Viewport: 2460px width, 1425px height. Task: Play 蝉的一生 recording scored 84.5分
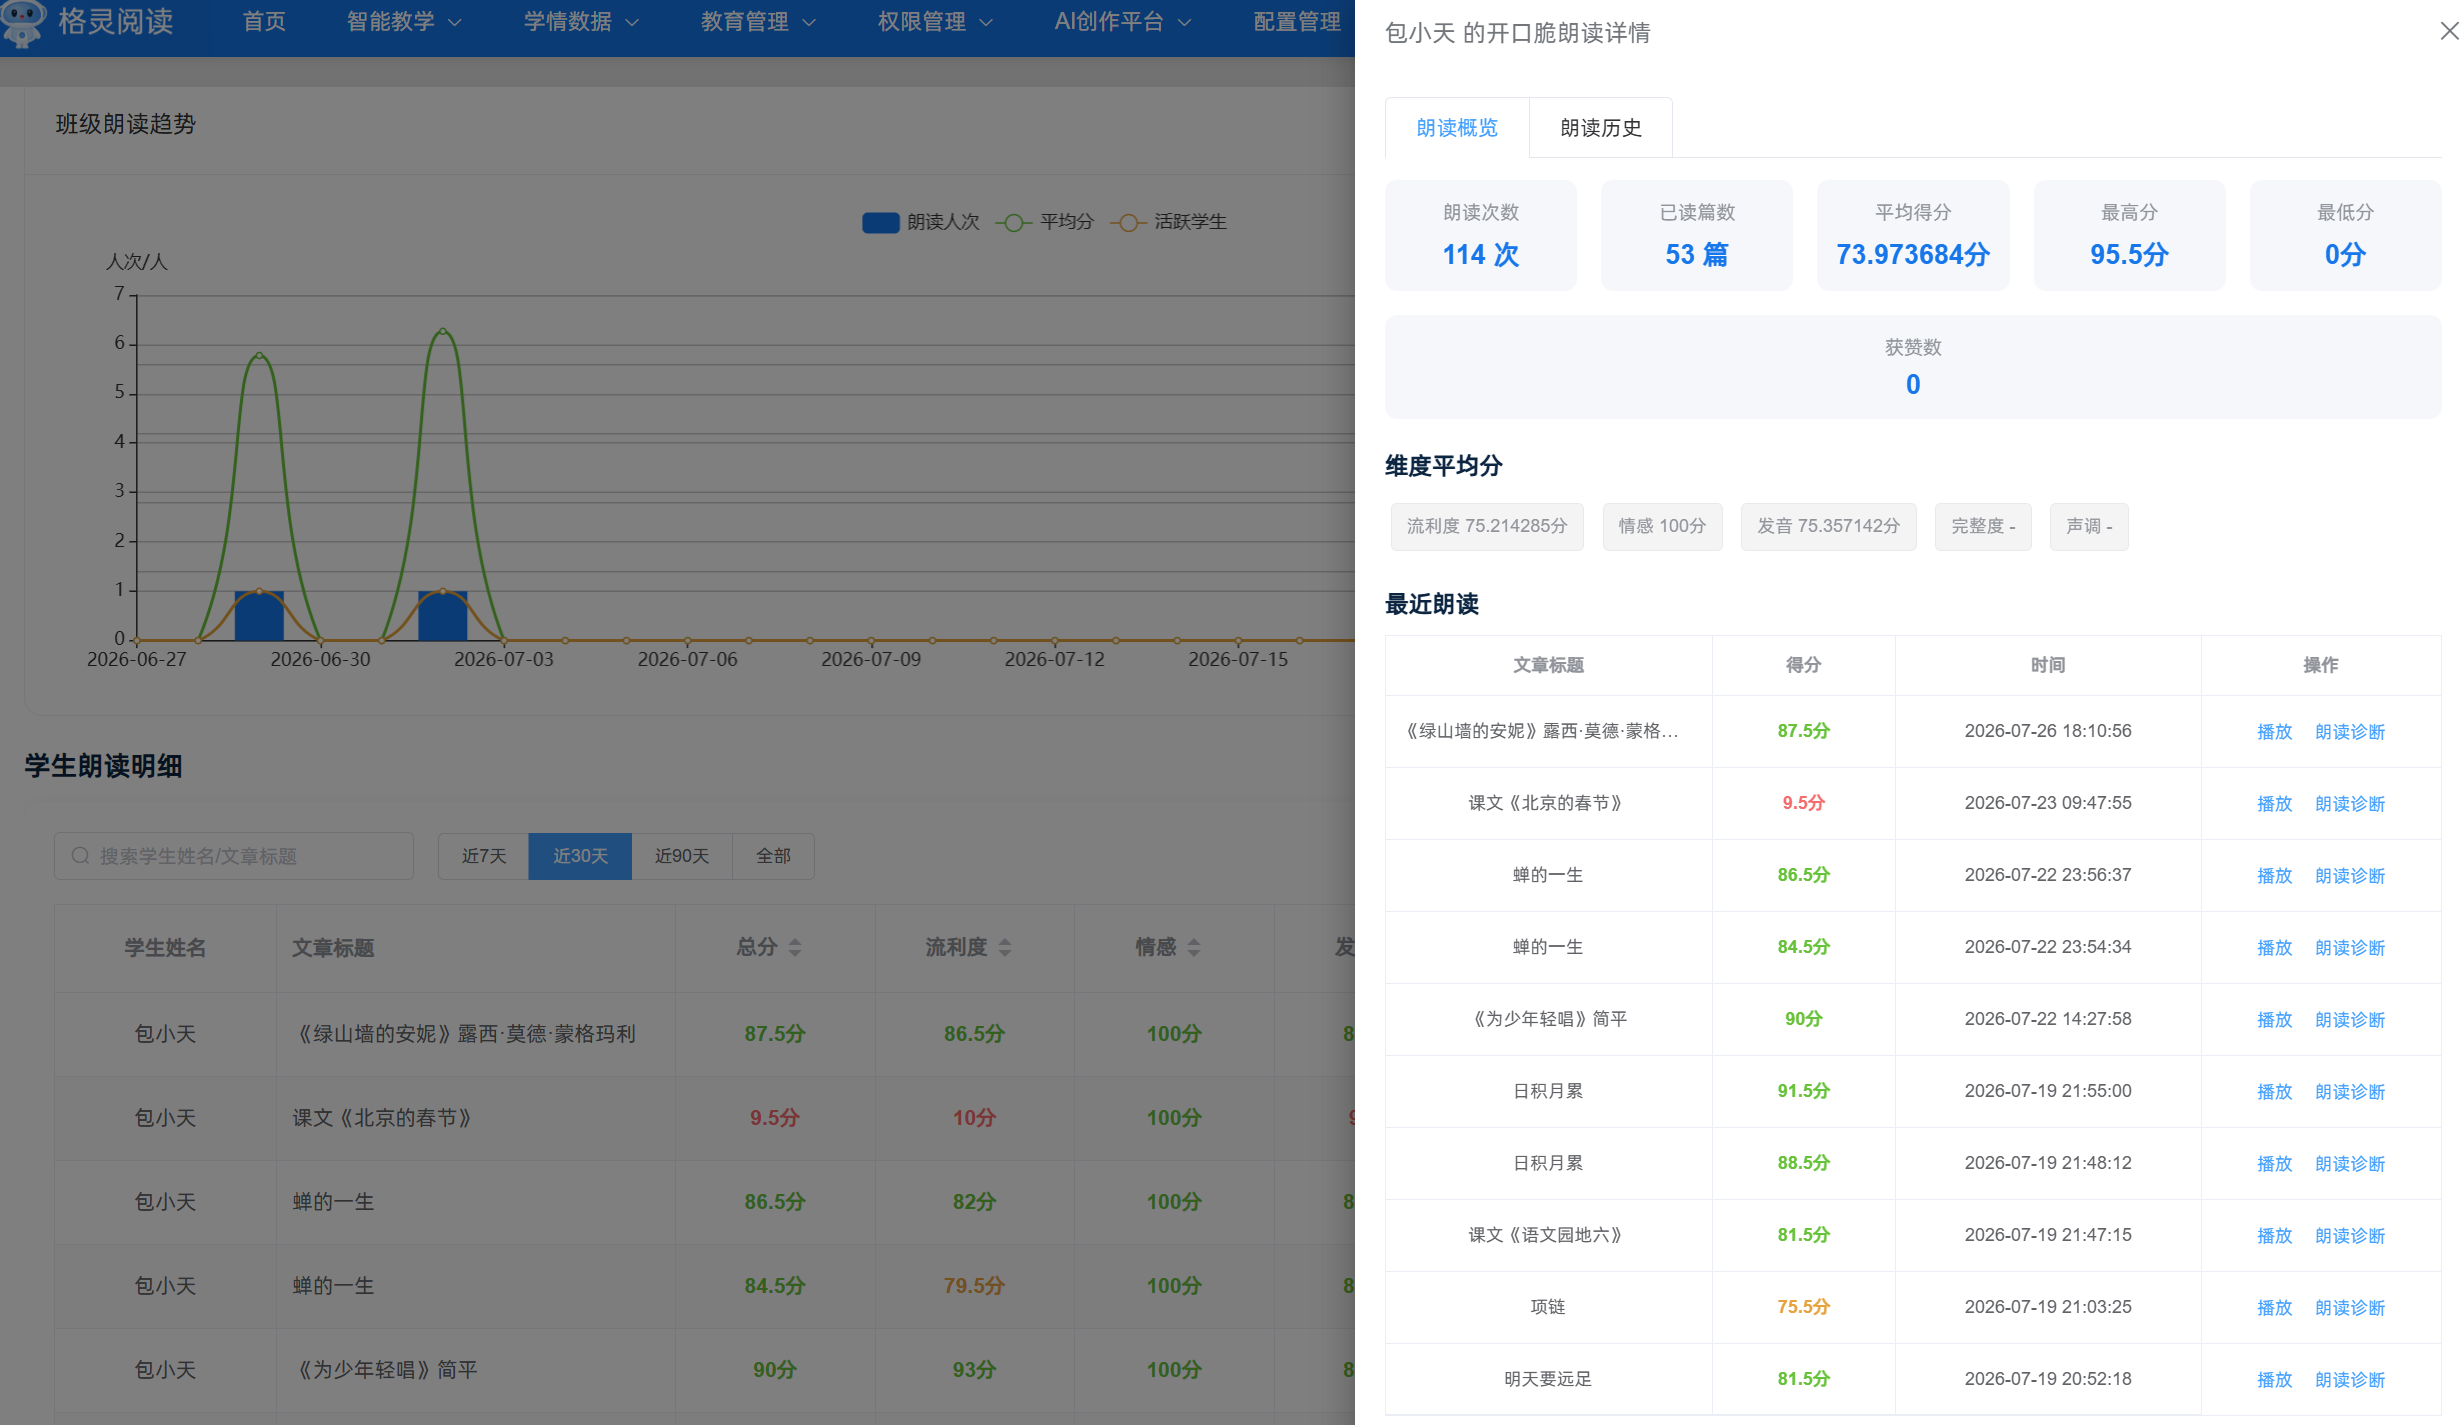coord(2274,948)
